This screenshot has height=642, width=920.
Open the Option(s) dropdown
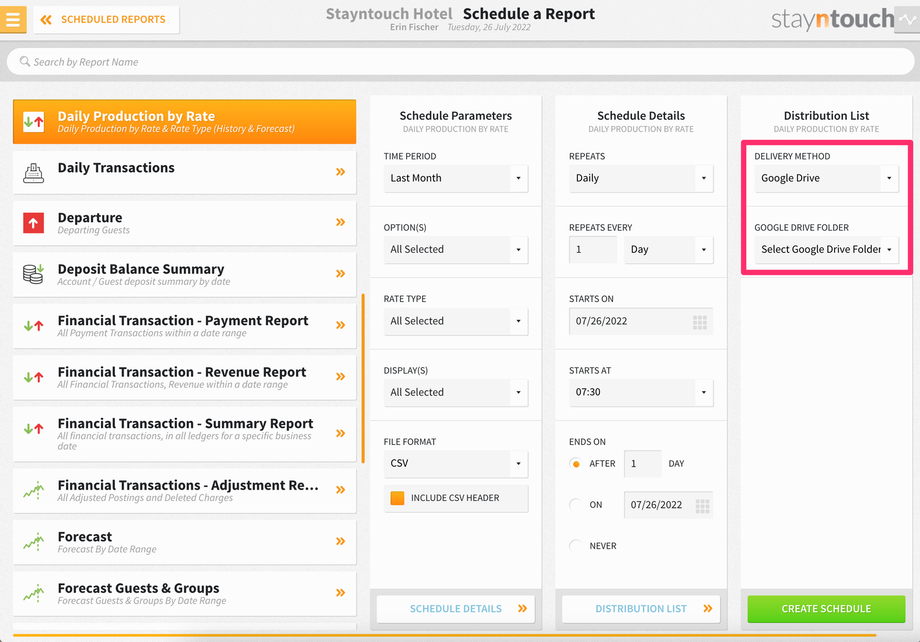[456, 249]
